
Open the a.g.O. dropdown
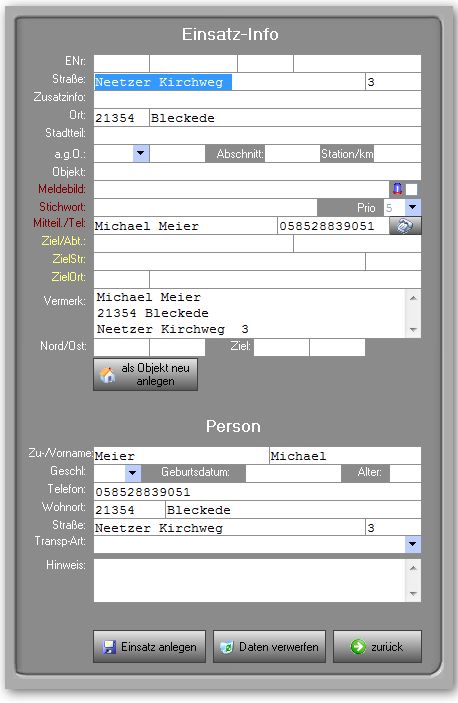[141, 153]
